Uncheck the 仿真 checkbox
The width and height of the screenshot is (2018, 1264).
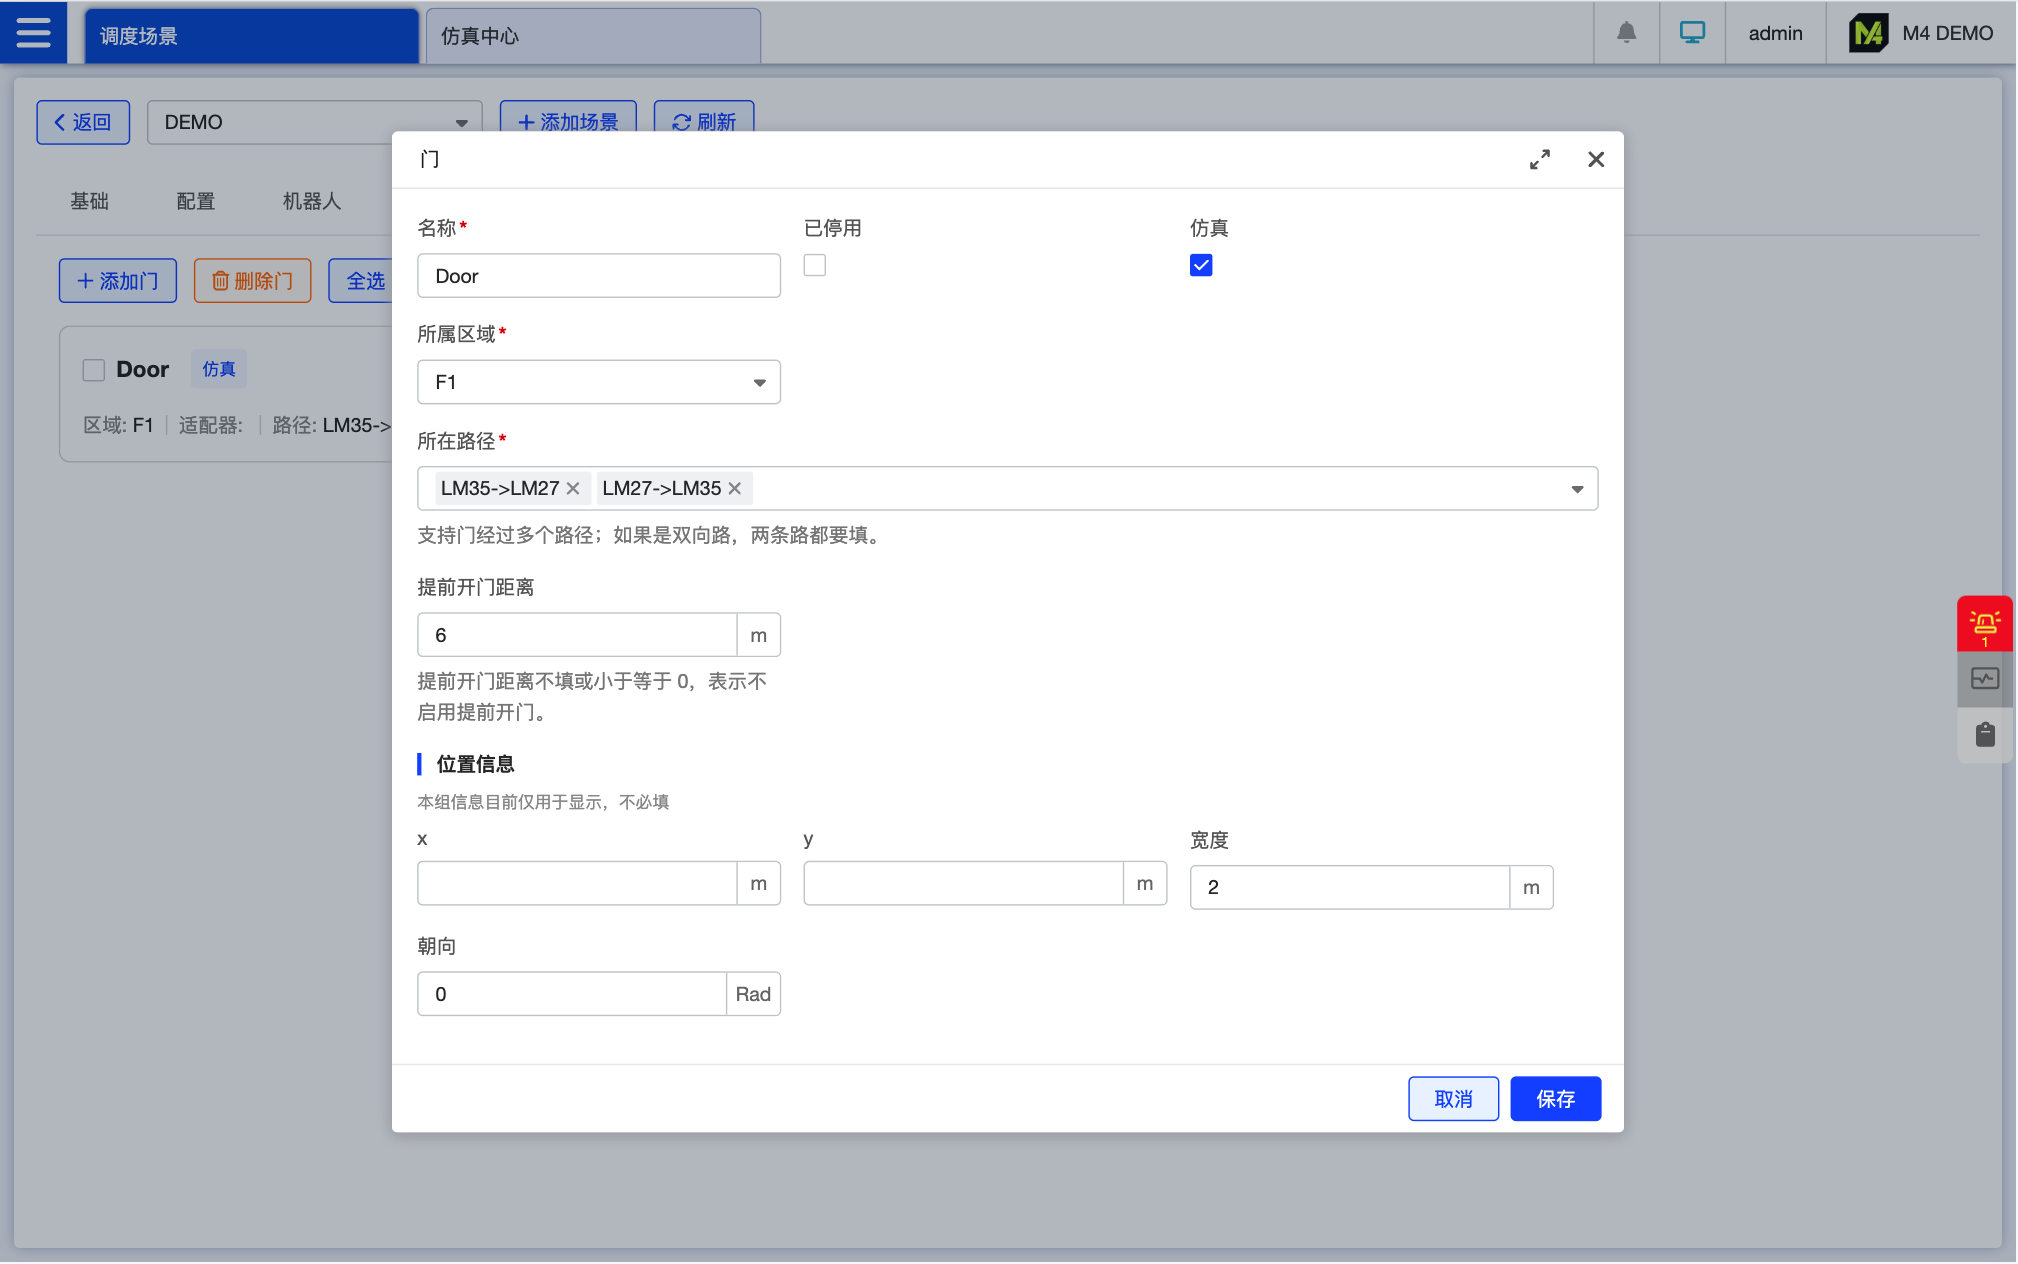[x=1201, y=266]
